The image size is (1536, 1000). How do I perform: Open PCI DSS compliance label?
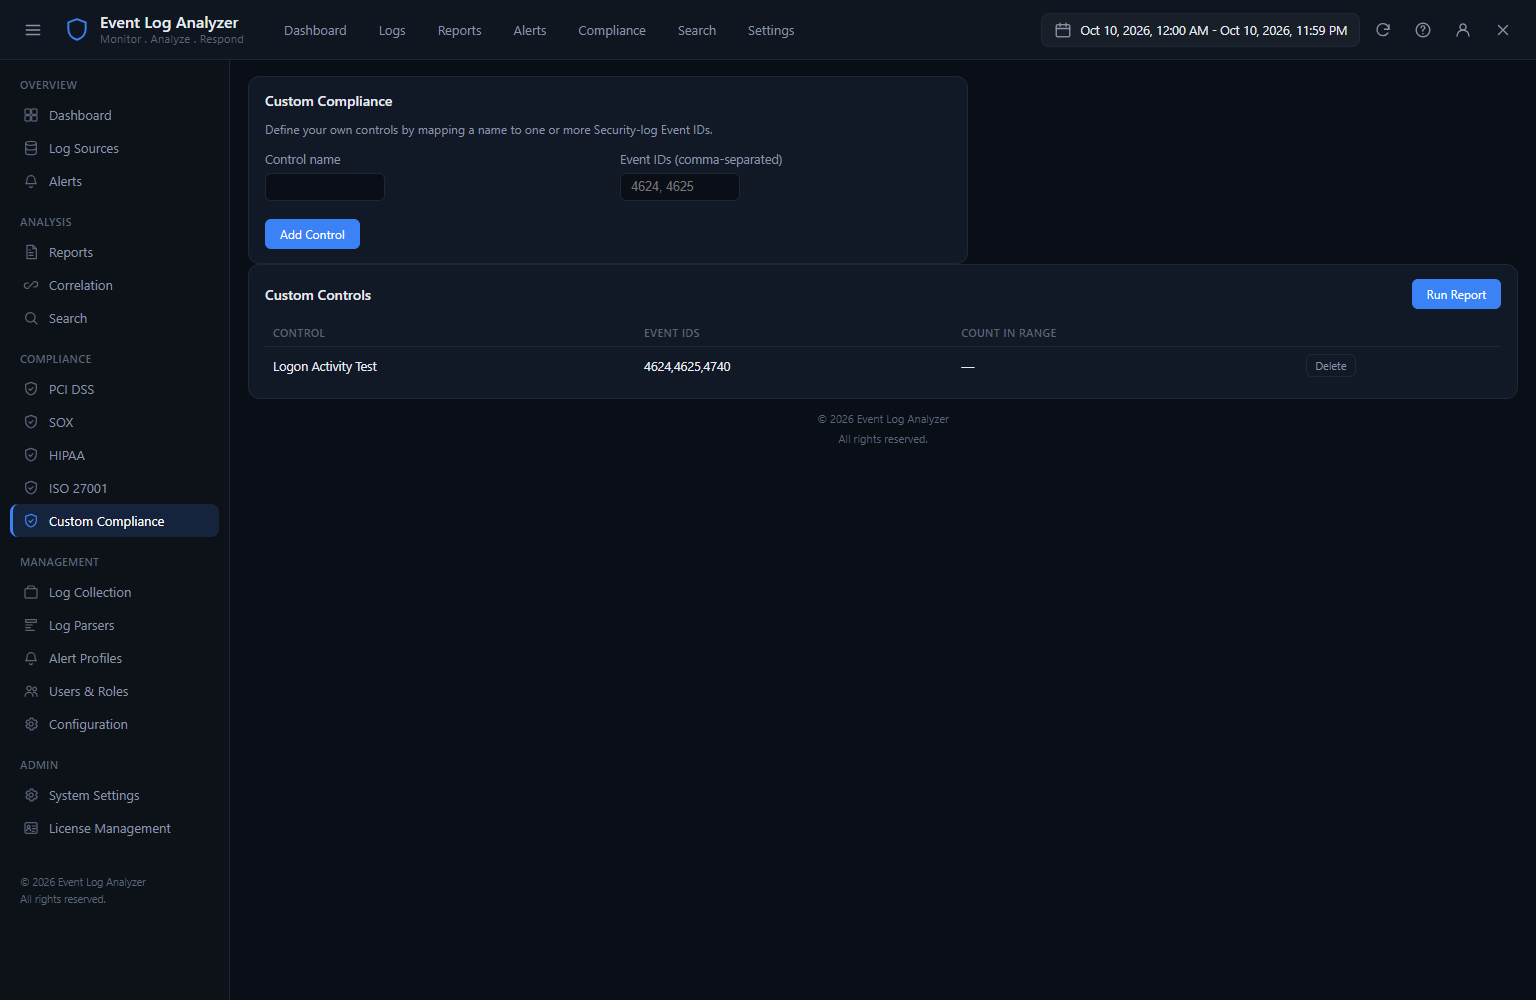click(71, 389)
